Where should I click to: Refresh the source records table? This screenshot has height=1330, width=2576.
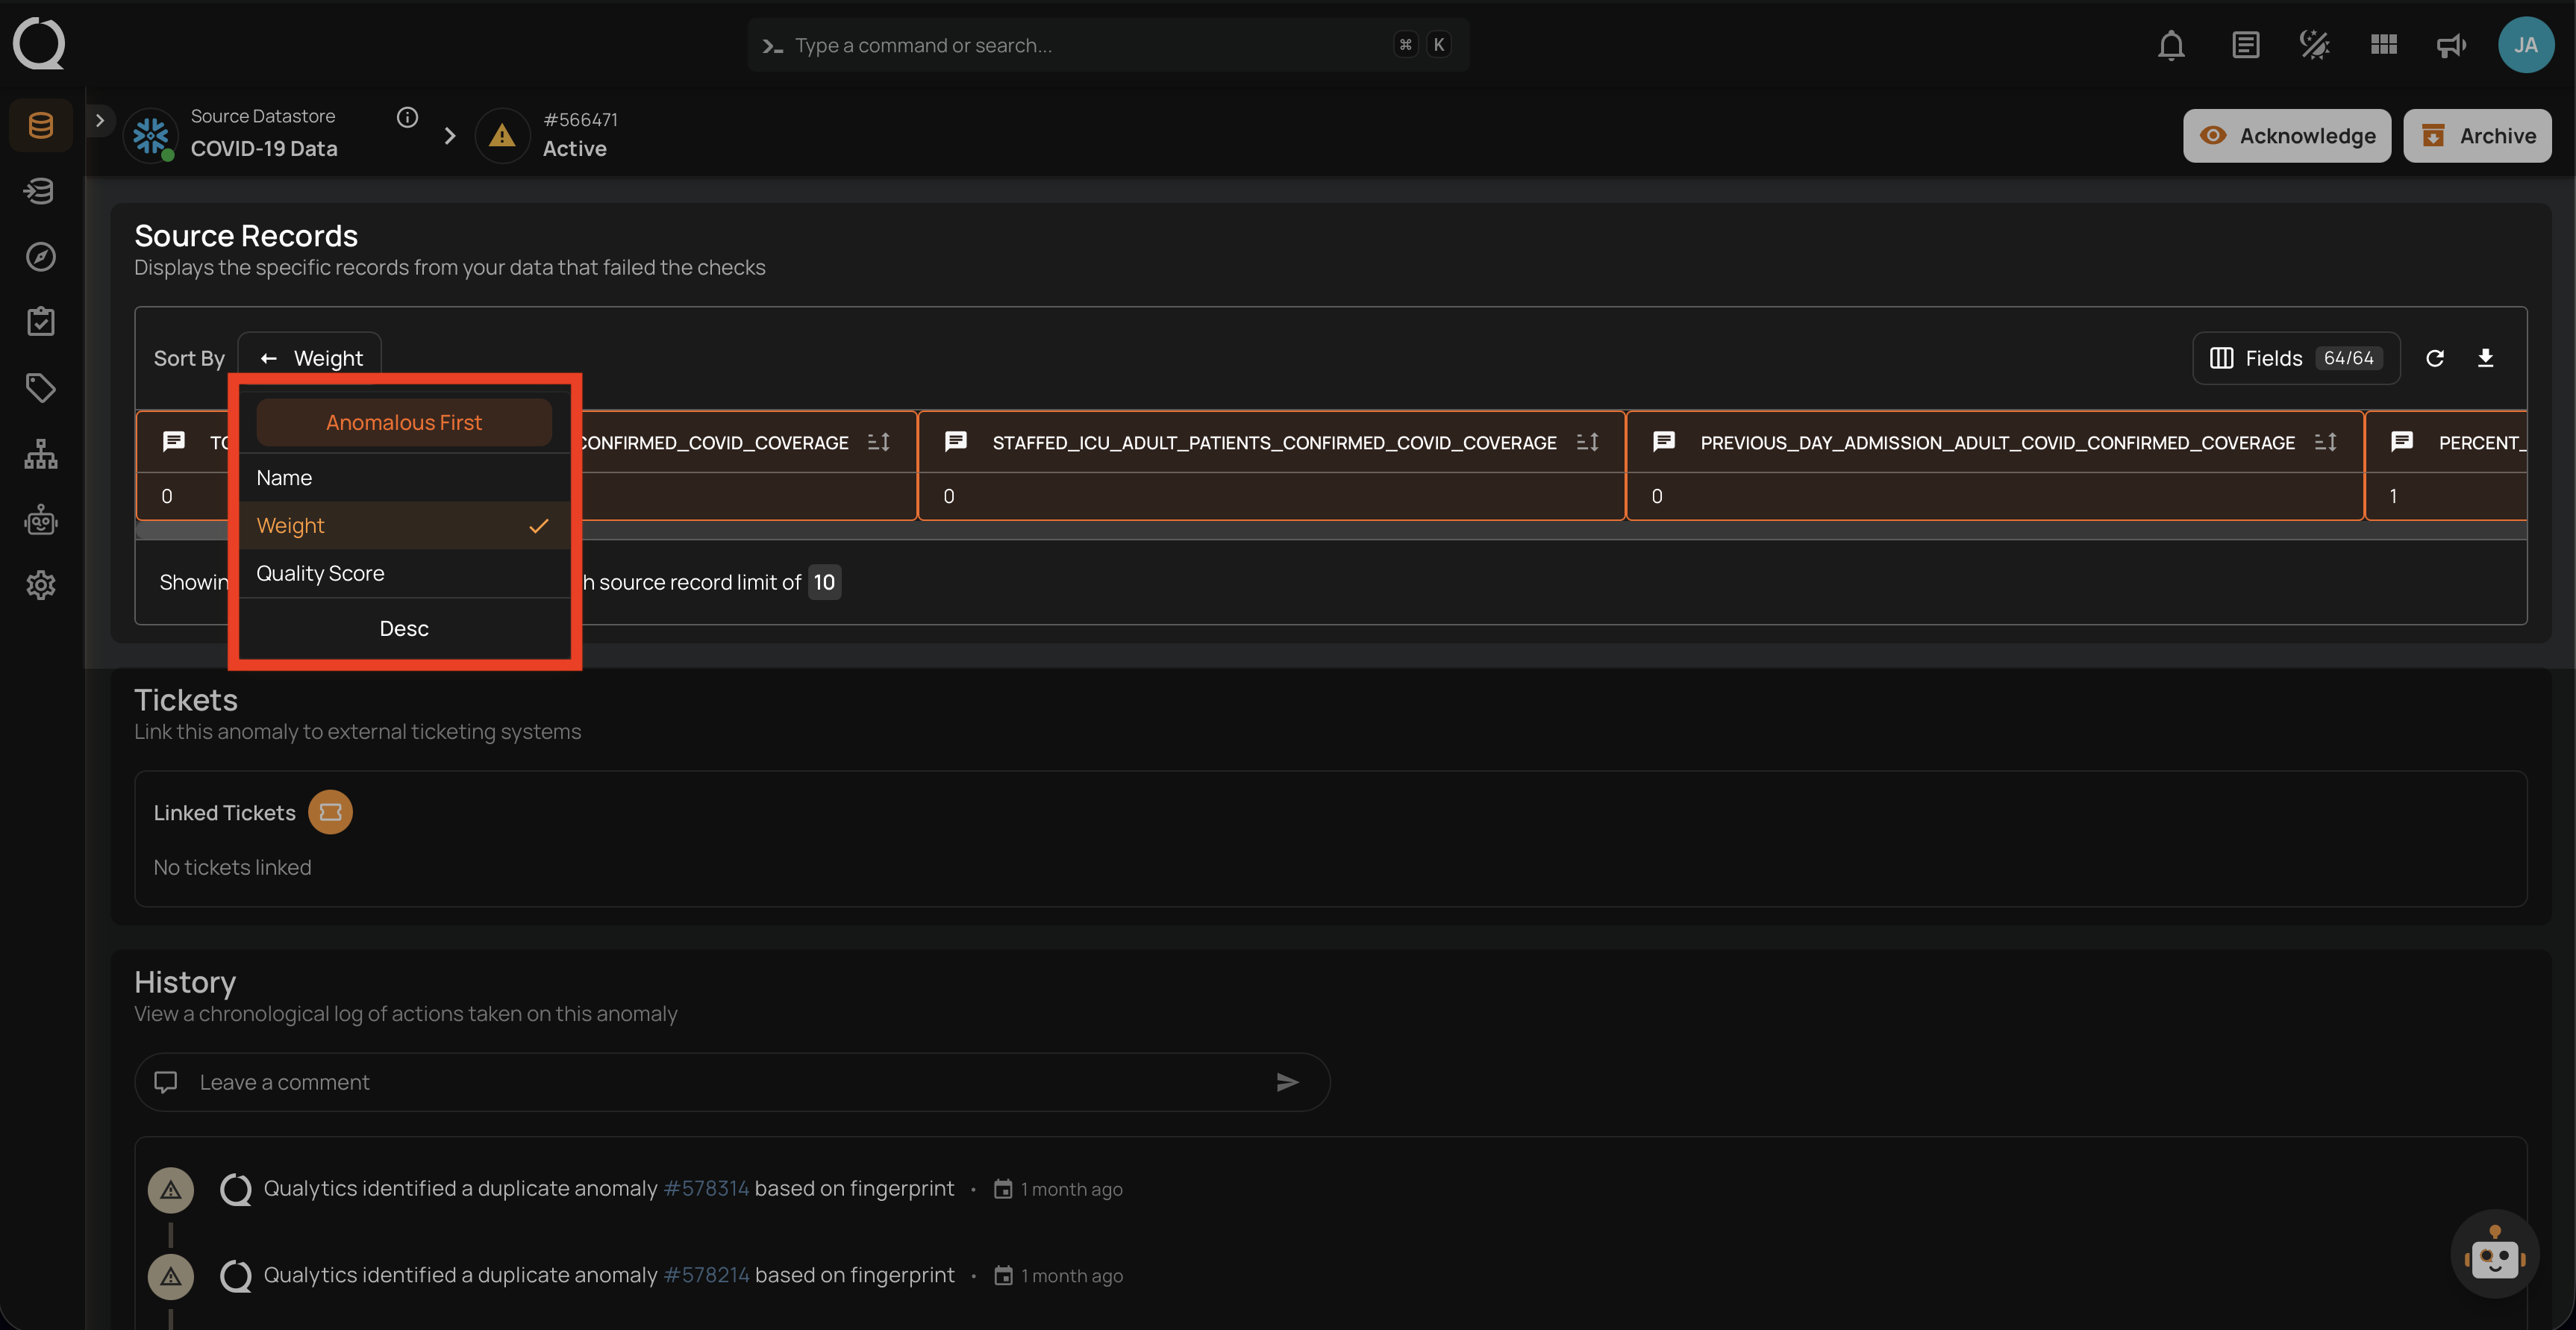2435,358
